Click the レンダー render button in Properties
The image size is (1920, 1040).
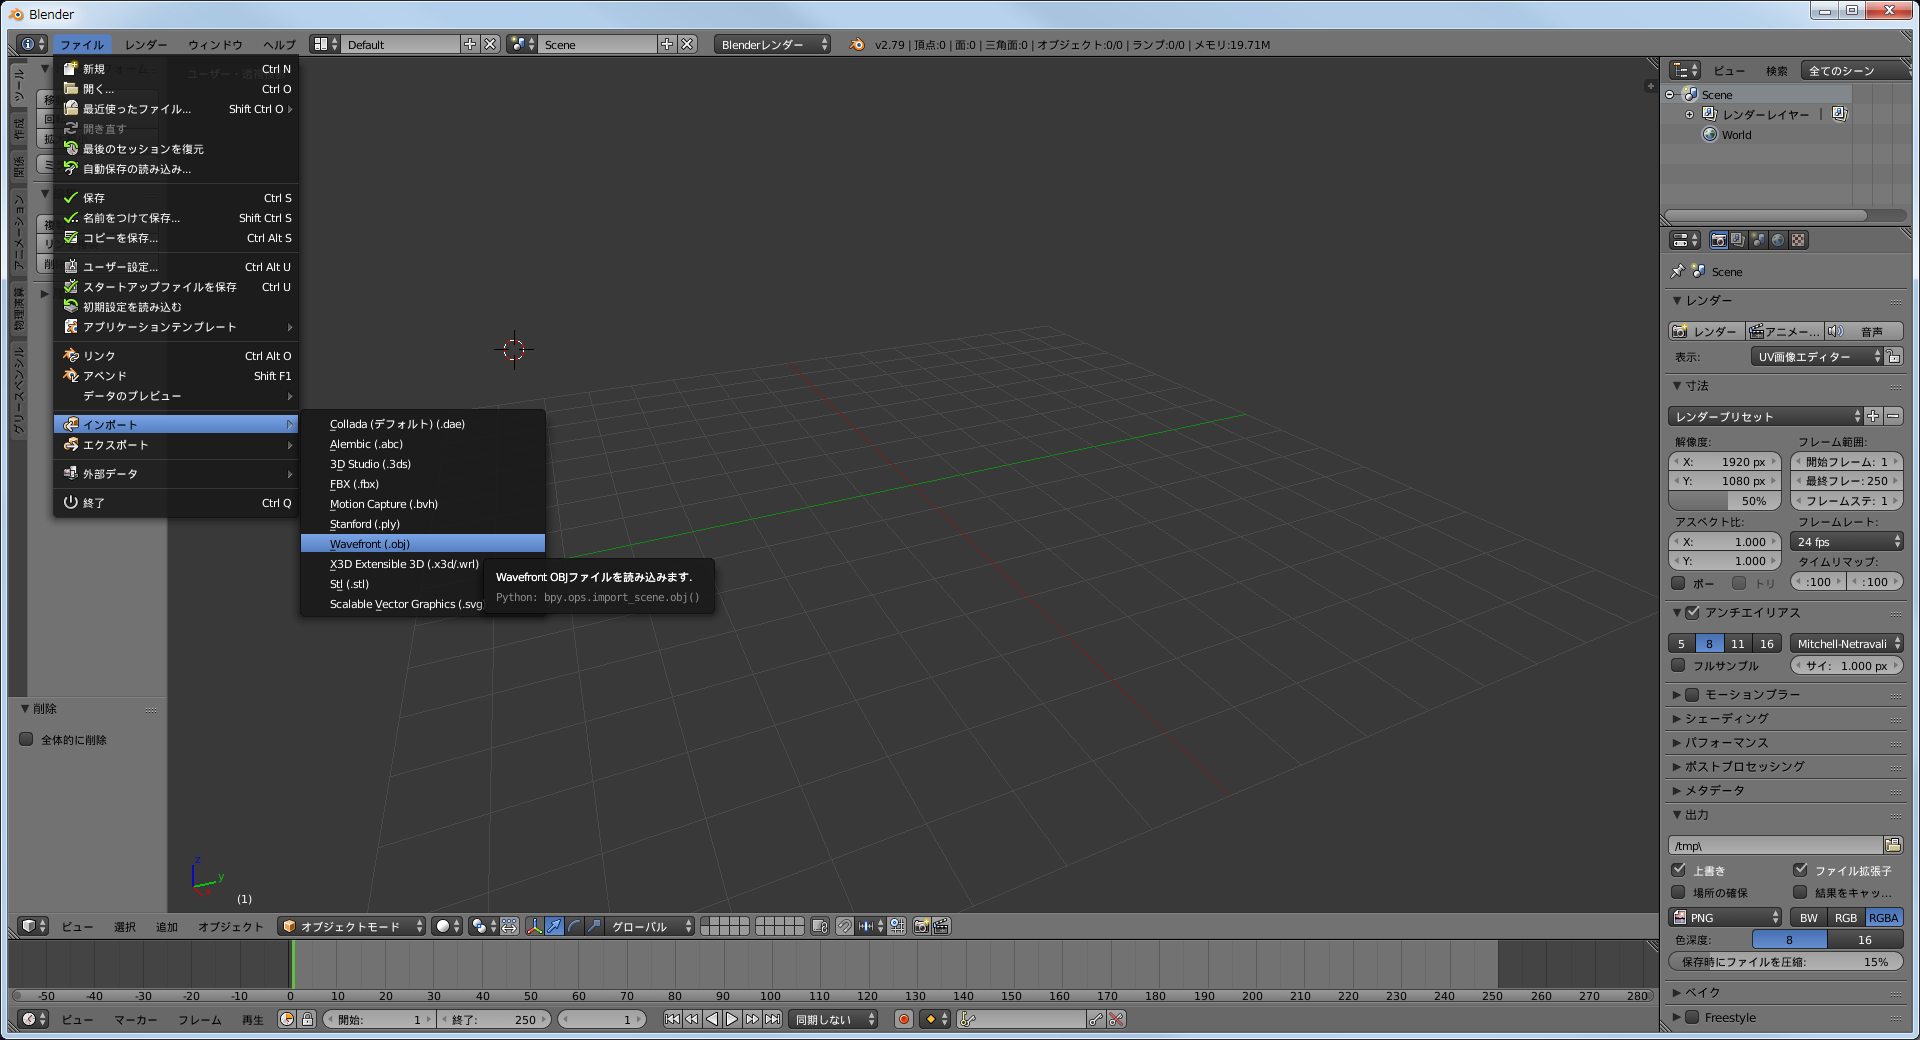[x=1707, y=331]
